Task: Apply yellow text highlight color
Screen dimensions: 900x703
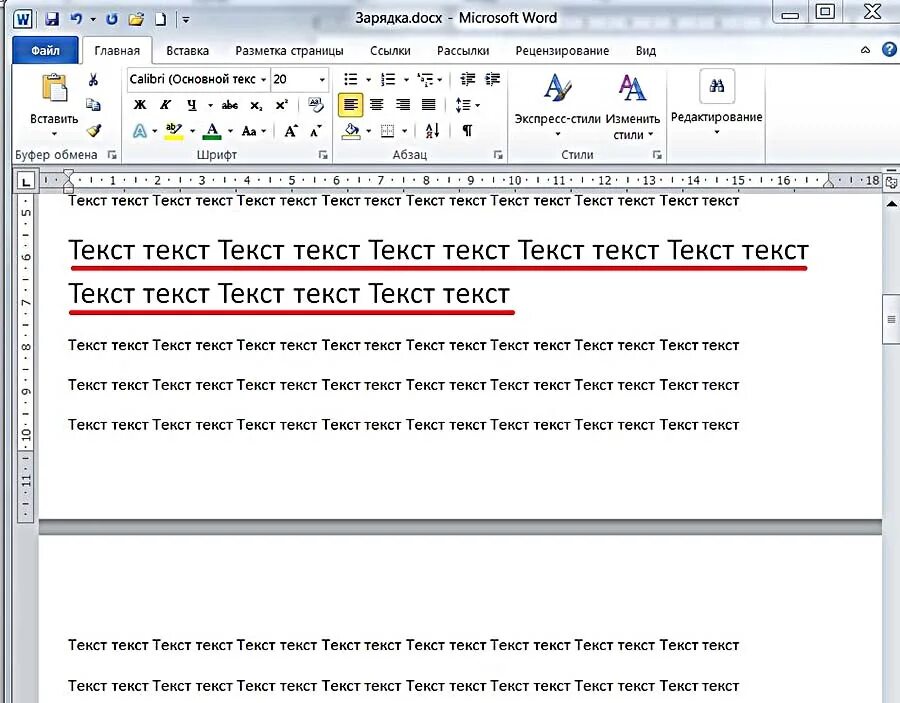Action: tap(173, 131)
